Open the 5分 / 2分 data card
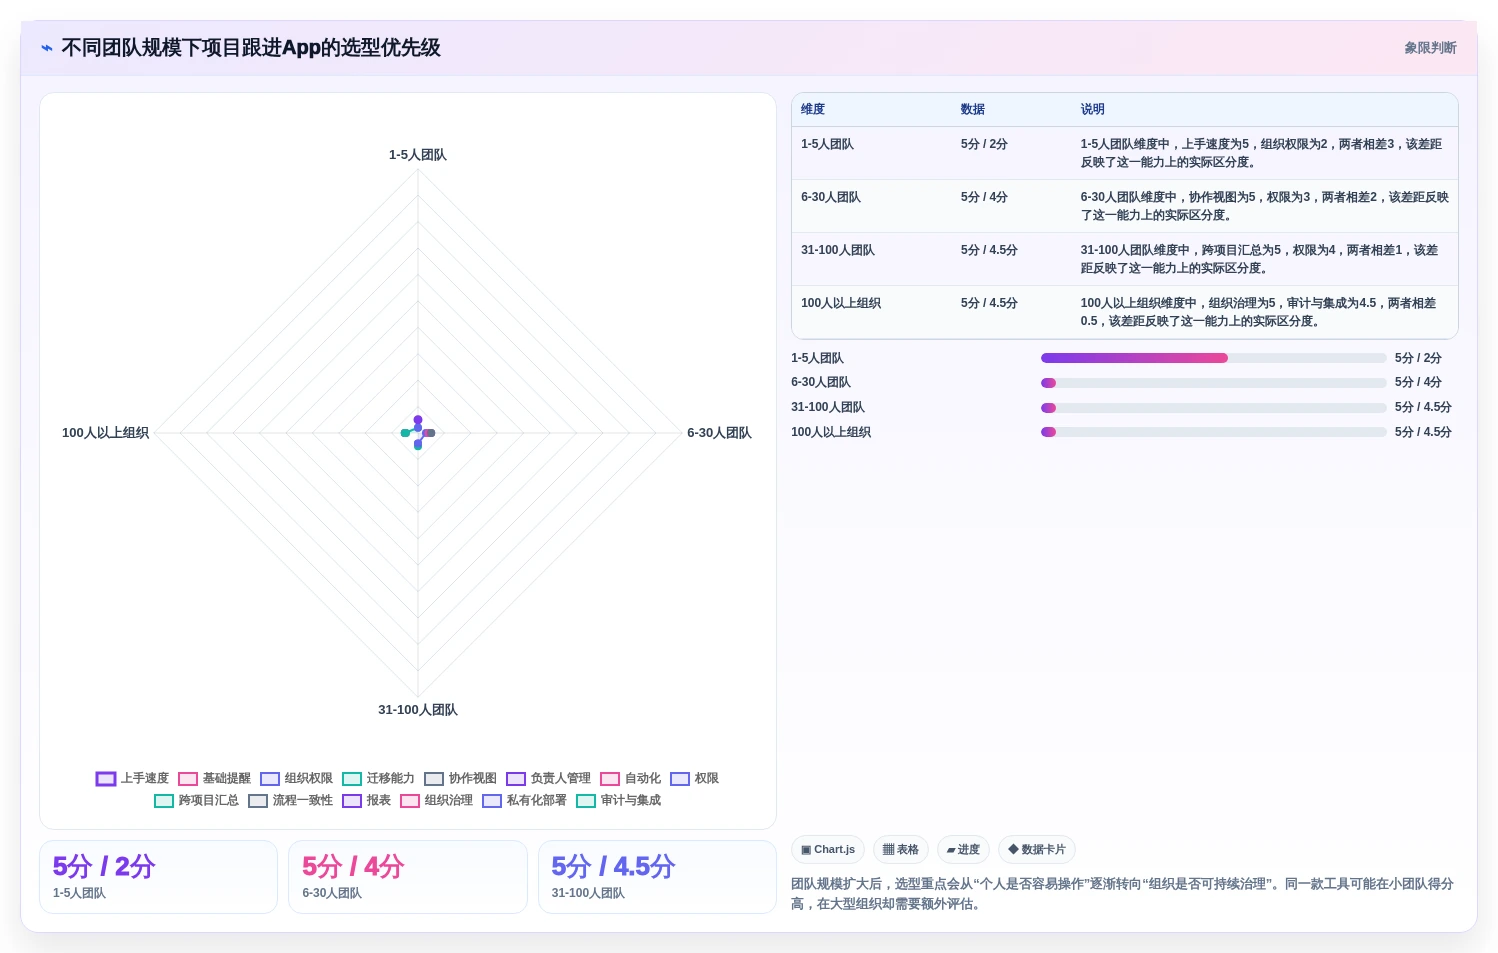The image size is (1498, 953). point(158,877)
